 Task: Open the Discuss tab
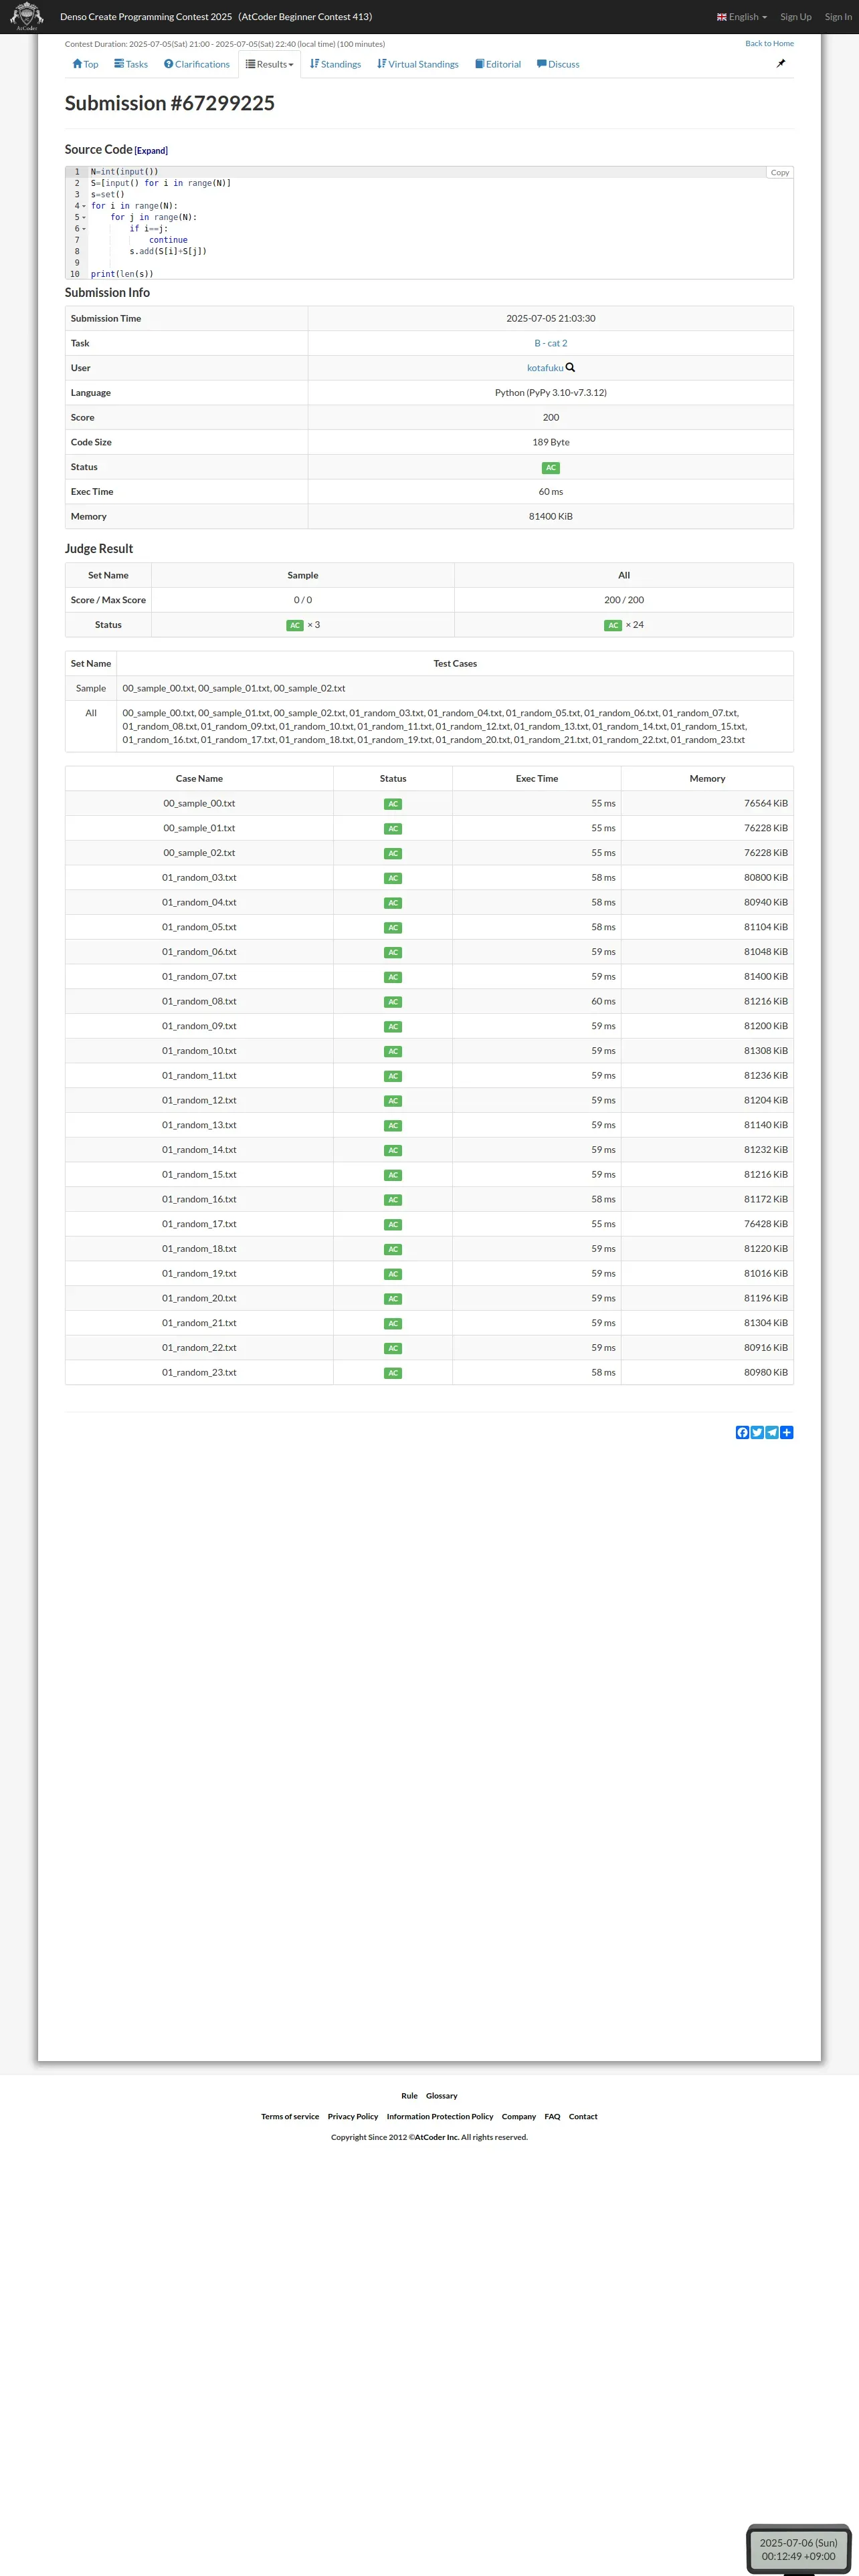click(x=558, y=64)
